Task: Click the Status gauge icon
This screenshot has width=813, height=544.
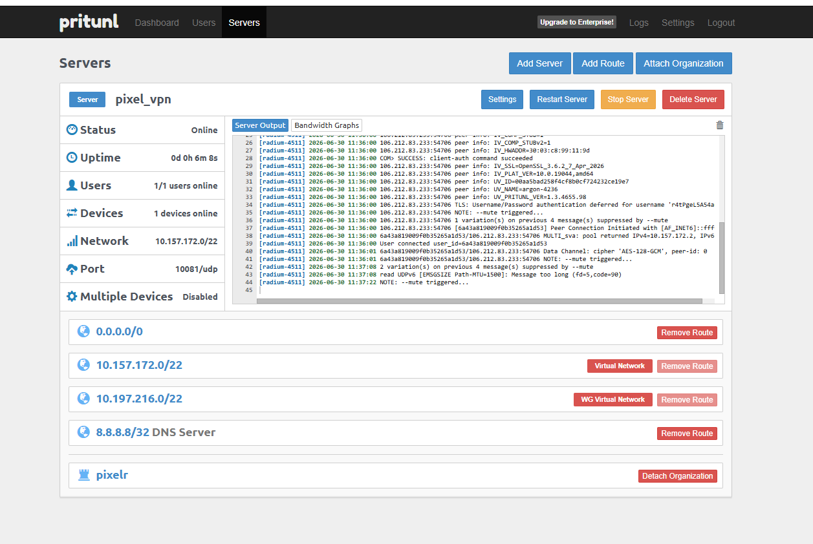Action: (x=72, y=130)
